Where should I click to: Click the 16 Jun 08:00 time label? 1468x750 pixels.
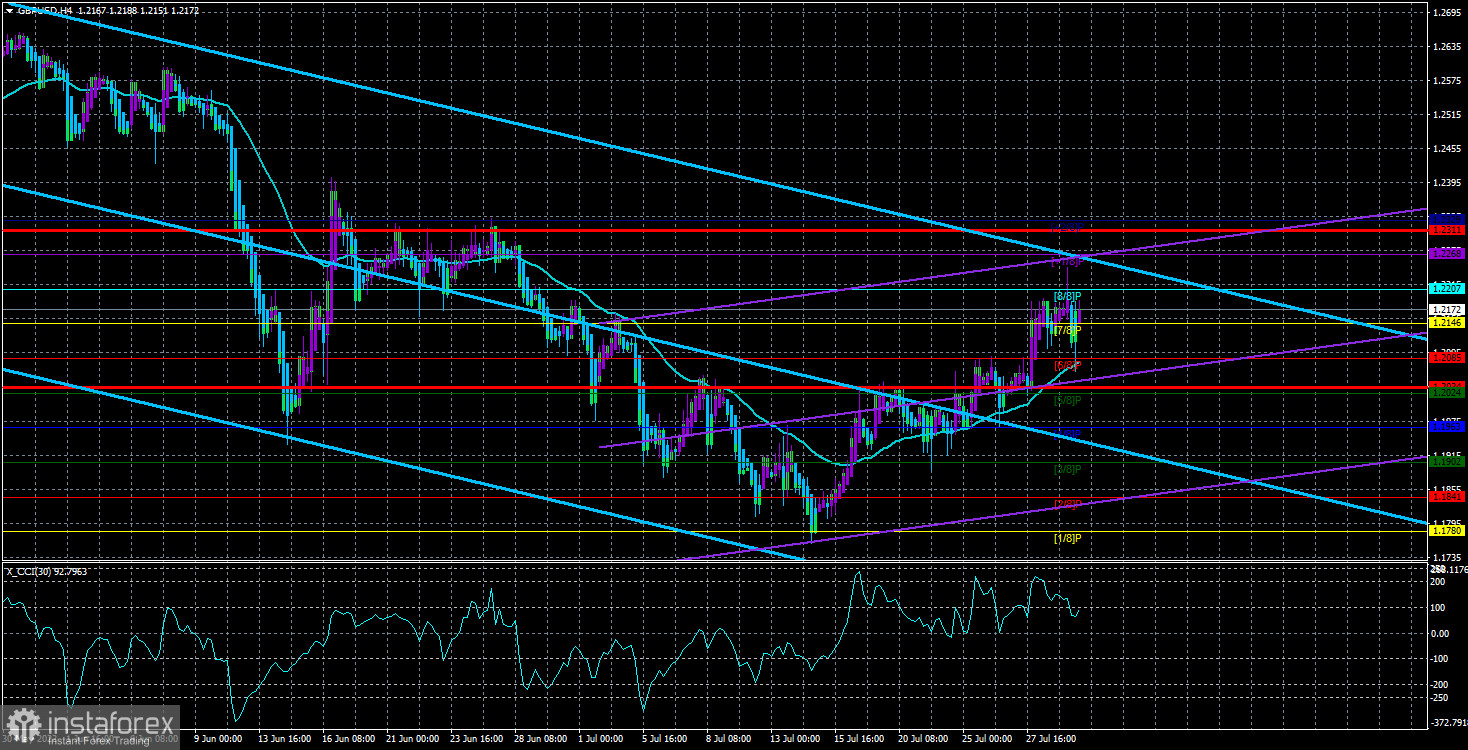click(x=347, y=739)
